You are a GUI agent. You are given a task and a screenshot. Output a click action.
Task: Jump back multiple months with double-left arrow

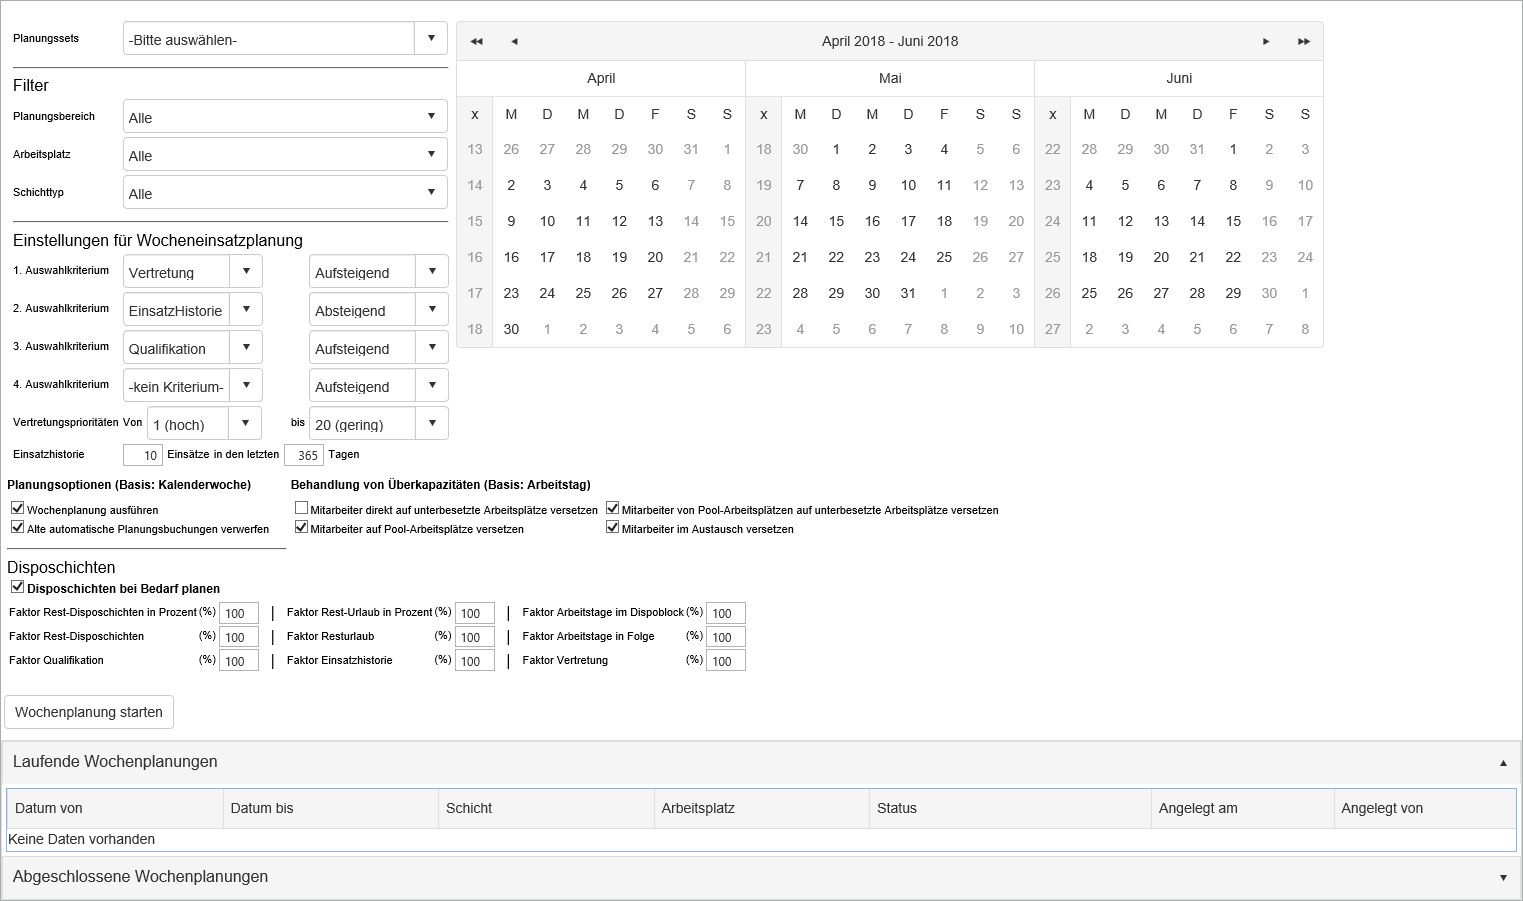coord(477,41)
